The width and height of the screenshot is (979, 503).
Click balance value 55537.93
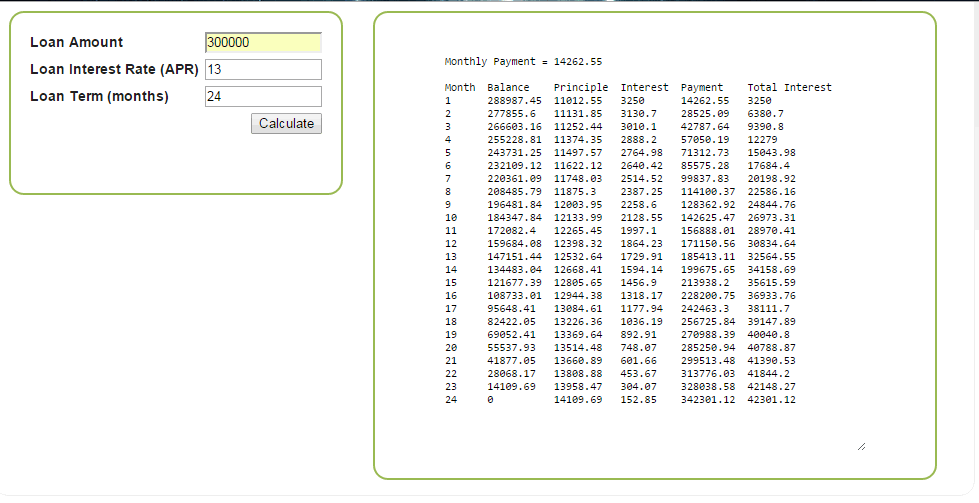coord(511,348)
